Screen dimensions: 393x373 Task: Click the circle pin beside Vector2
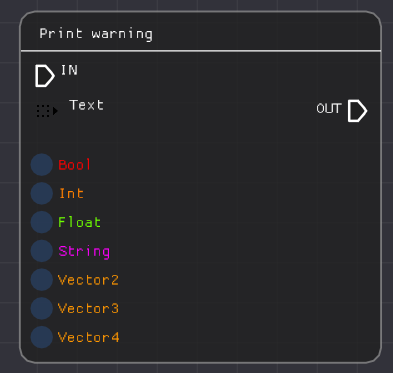pos(42,280)
